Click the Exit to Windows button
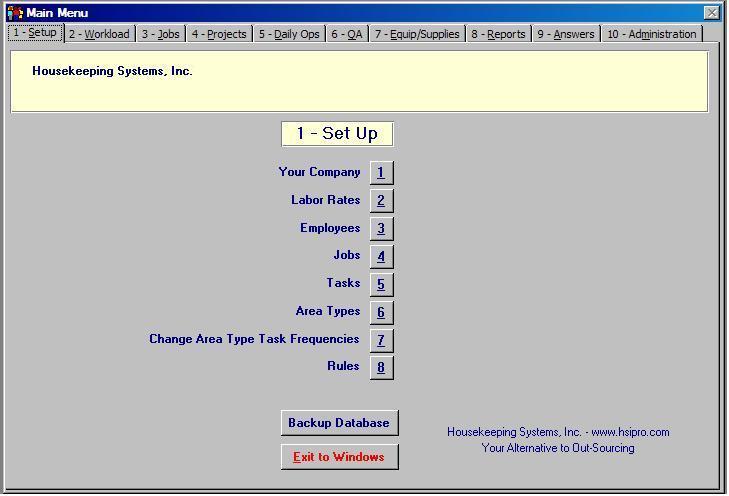 click(x=339, y=456)
